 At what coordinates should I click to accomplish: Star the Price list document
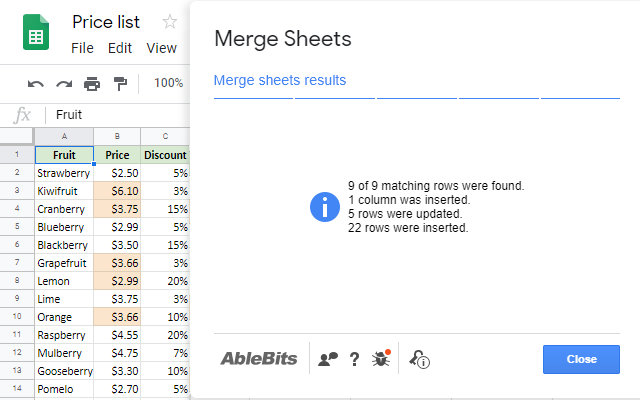(x=170, y=22)
